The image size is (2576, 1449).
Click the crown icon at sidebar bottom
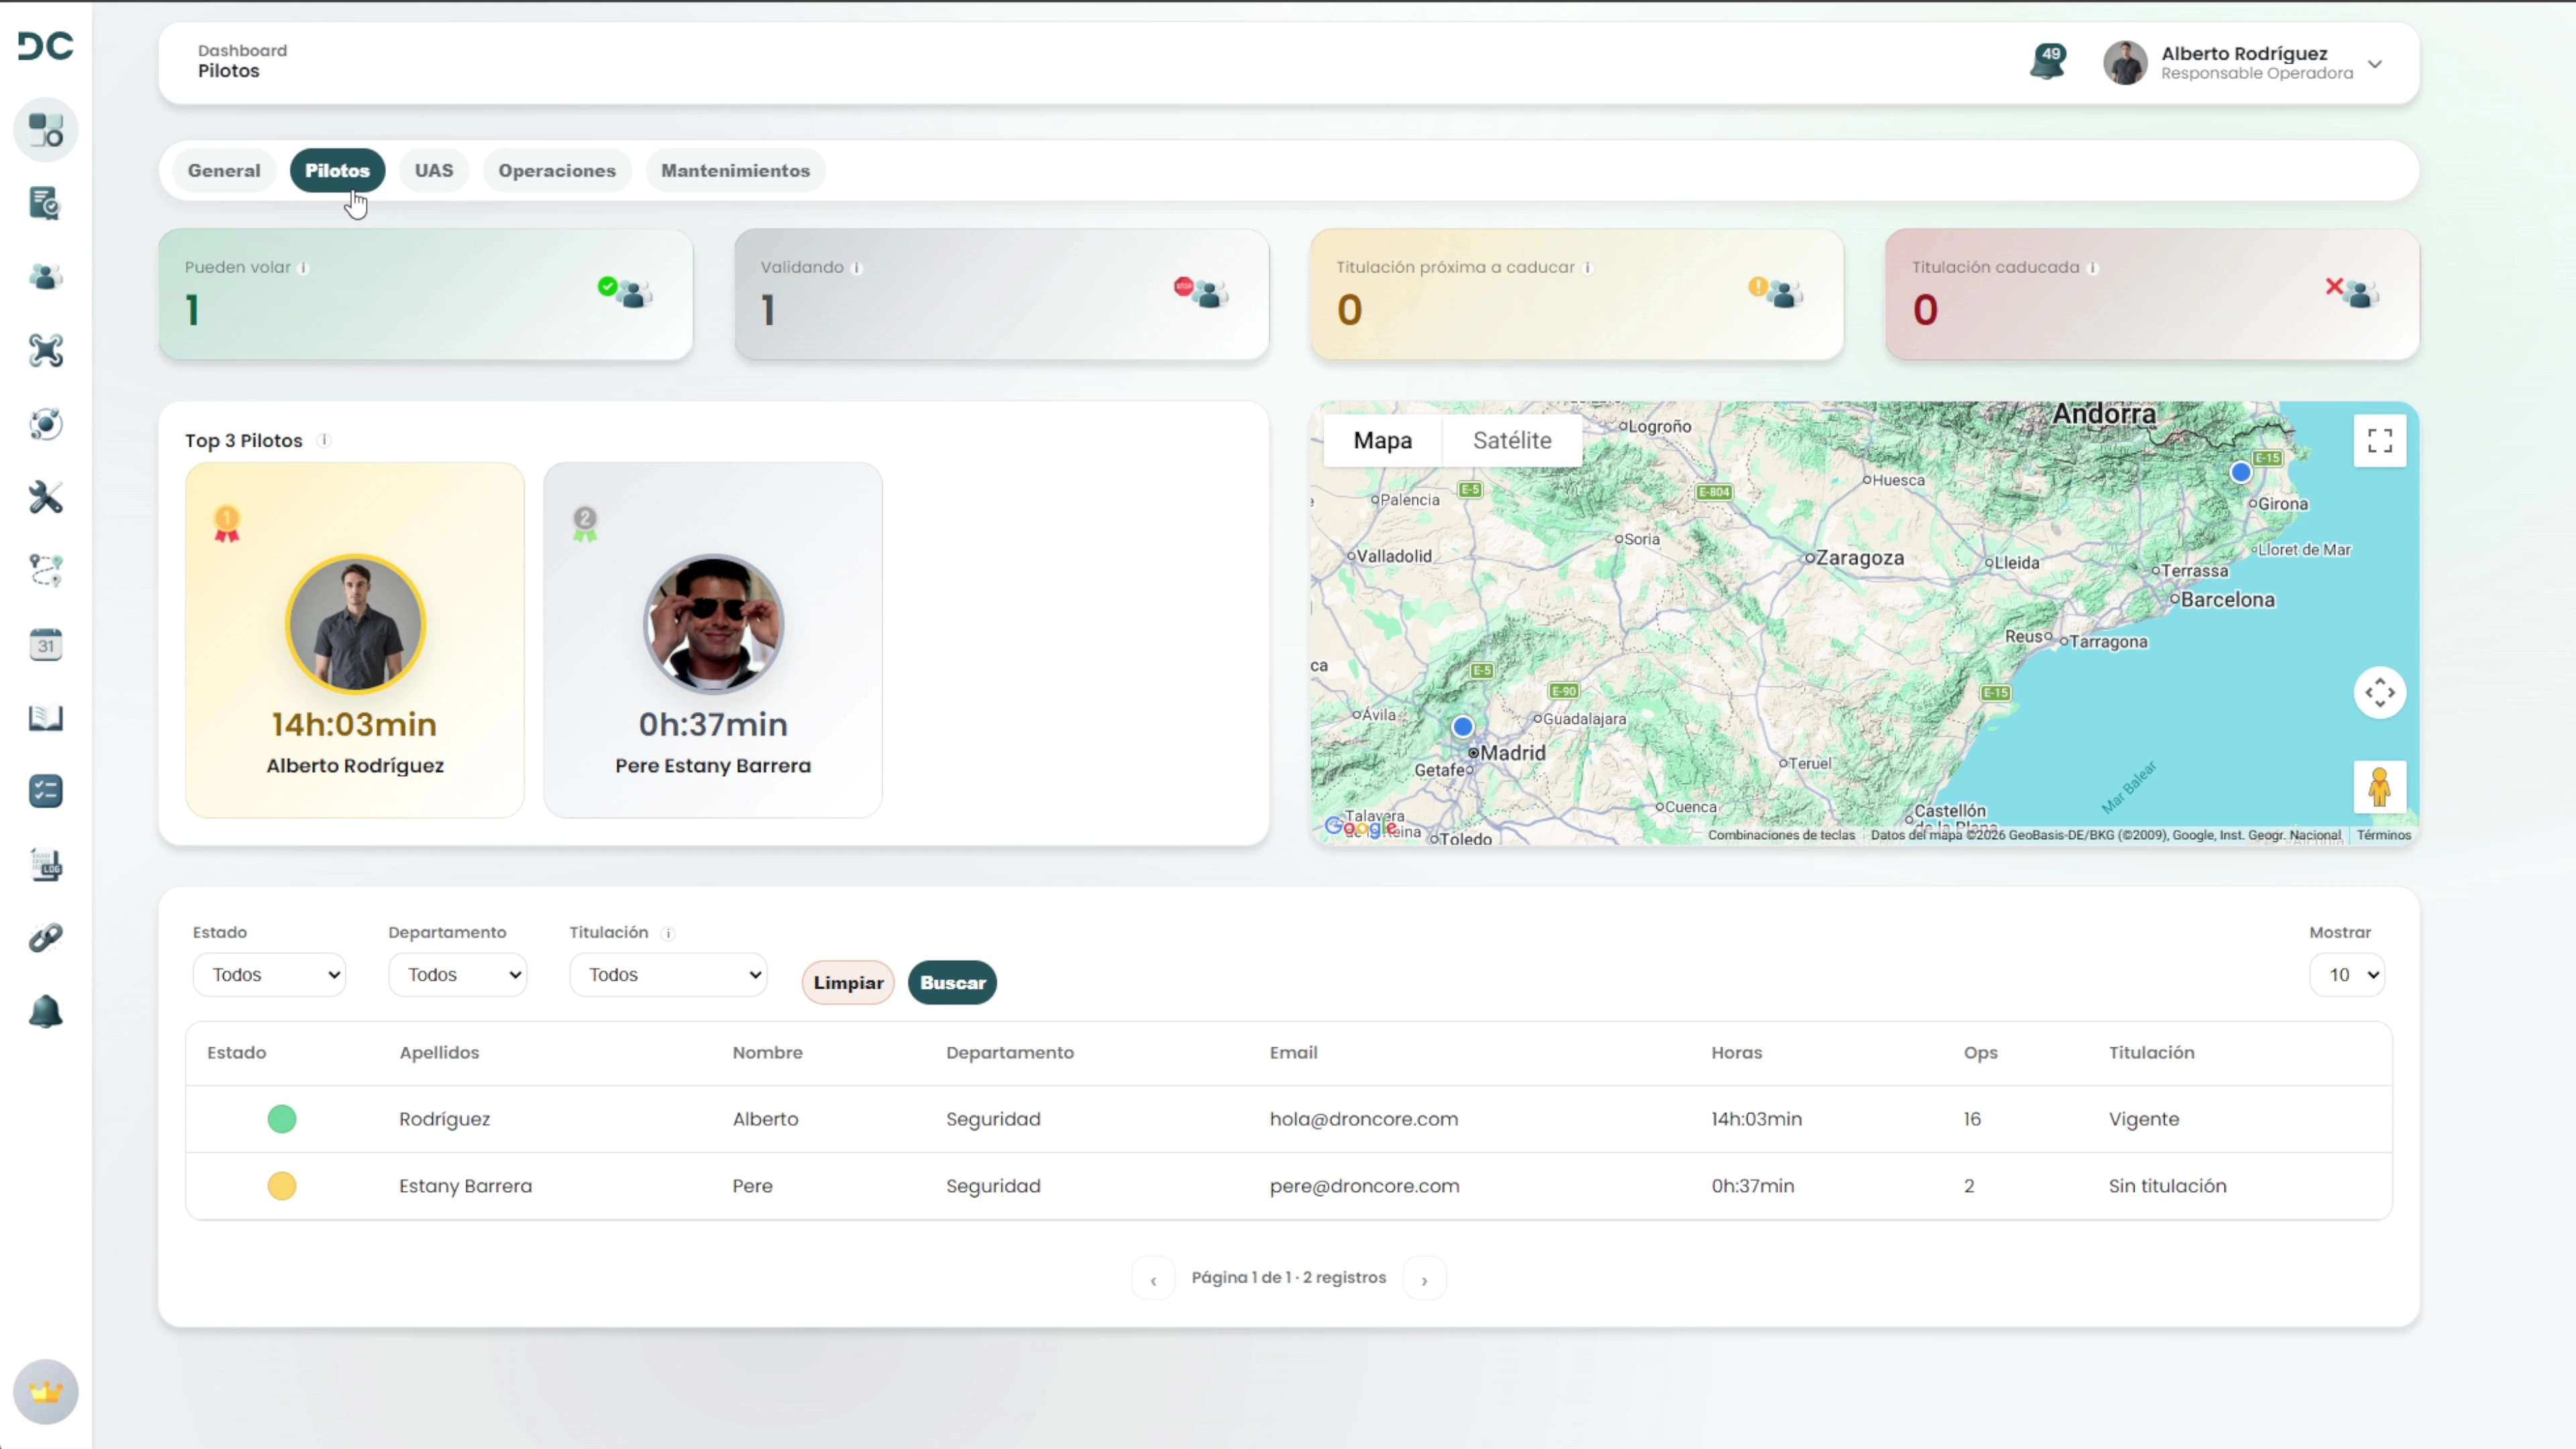[x=46, y=1392]
